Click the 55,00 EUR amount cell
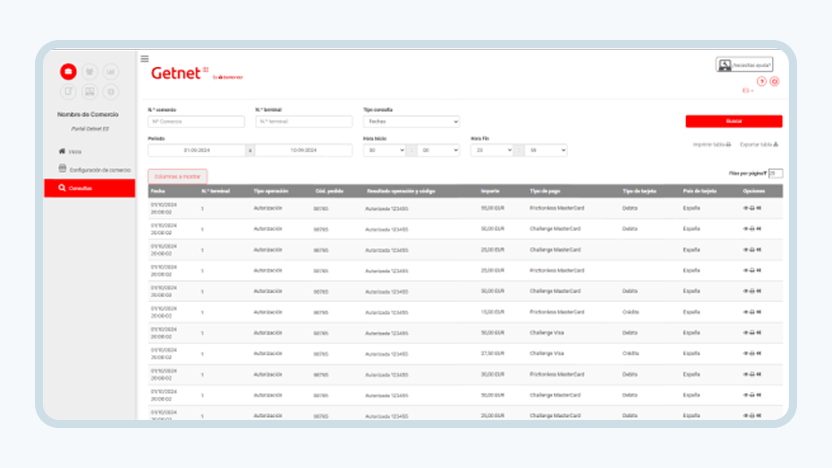The height and width of the screenshot is (468, 832). click(x=492, y=208)
